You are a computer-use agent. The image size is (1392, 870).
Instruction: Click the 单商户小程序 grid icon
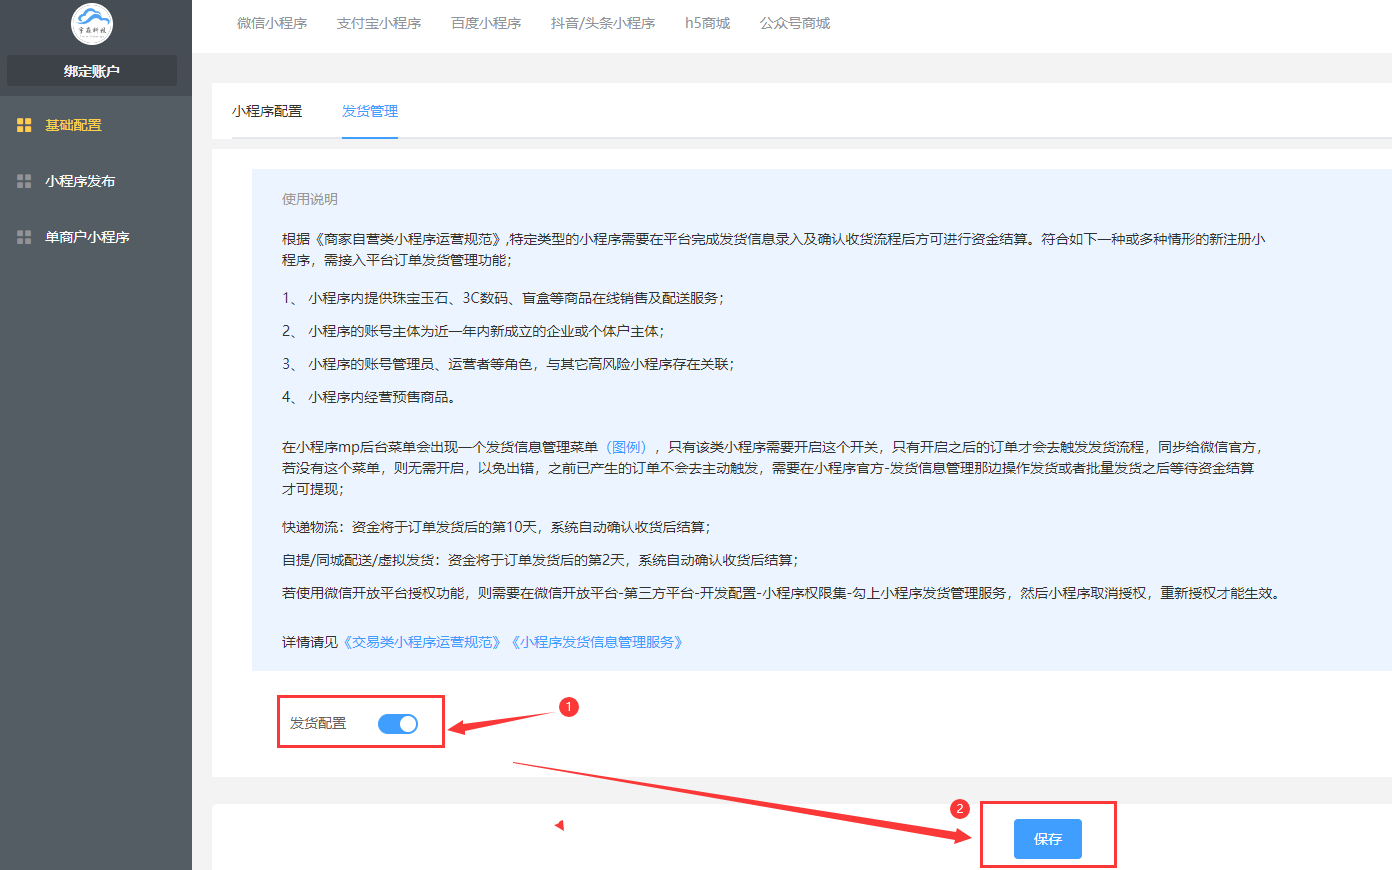click(24, 237)
